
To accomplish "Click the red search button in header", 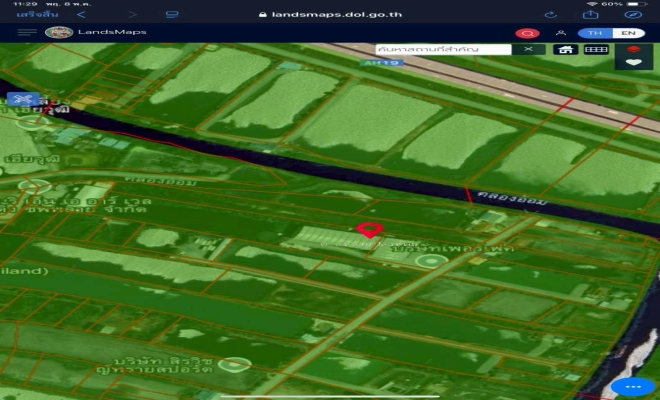I will (527, 33).
